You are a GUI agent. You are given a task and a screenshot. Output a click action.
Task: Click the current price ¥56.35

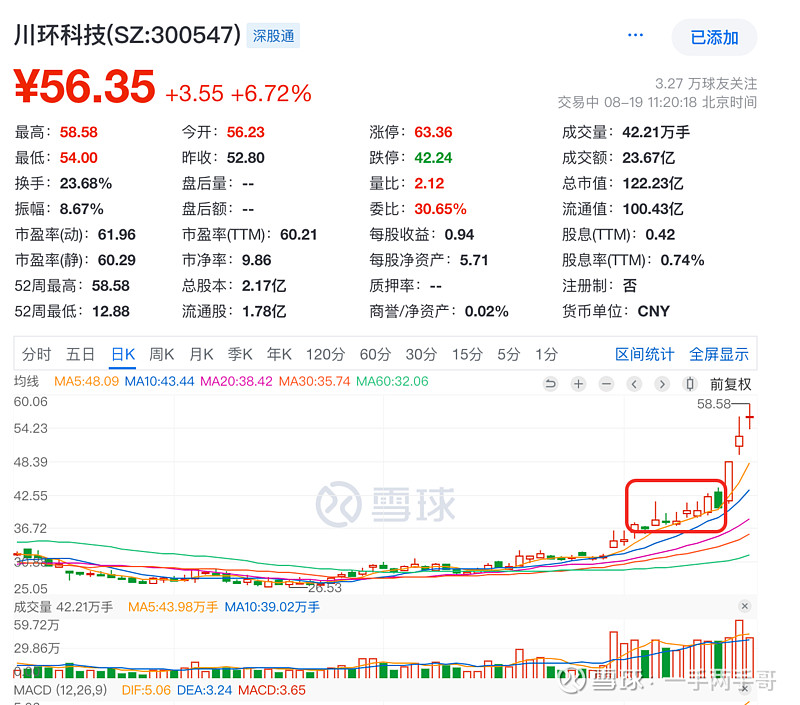(85, 86)
